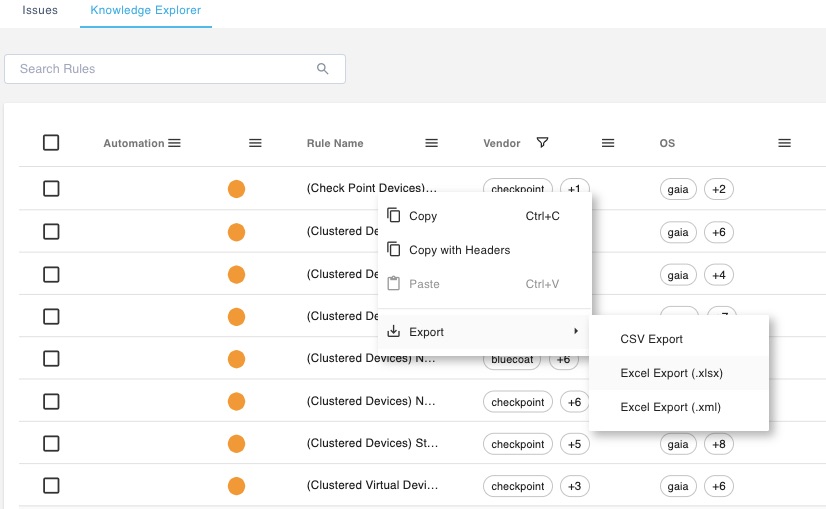Select CSV Export option
Viewport: 826px width, 509px height.
click(651, 339)
